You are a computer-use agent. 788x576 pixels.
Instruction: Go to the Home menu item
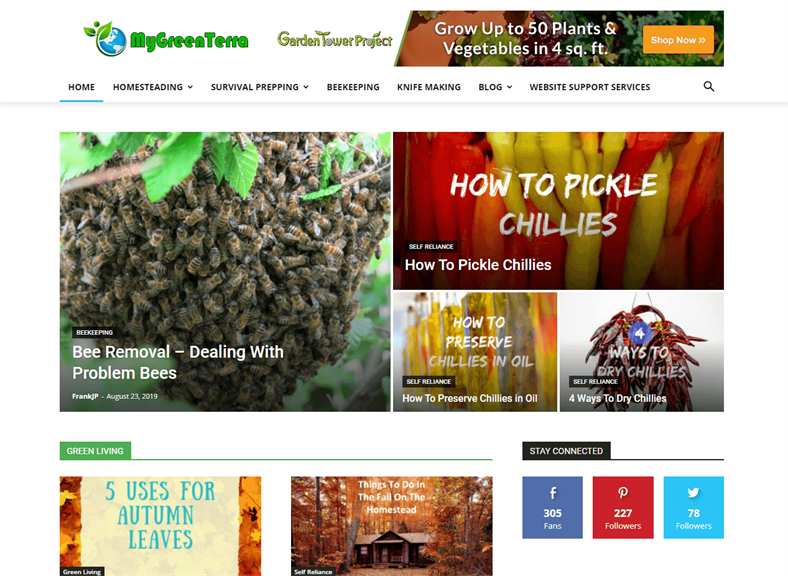click(81, 87)
